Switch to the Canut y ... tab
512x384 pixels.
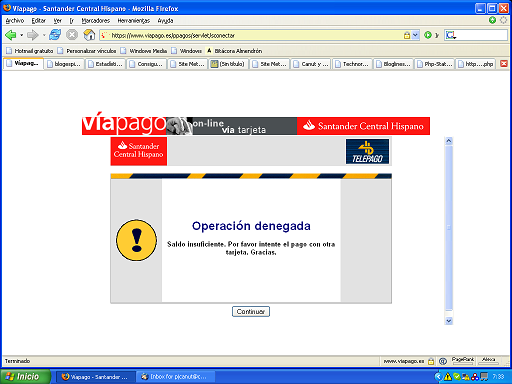(x=310, y=64)
